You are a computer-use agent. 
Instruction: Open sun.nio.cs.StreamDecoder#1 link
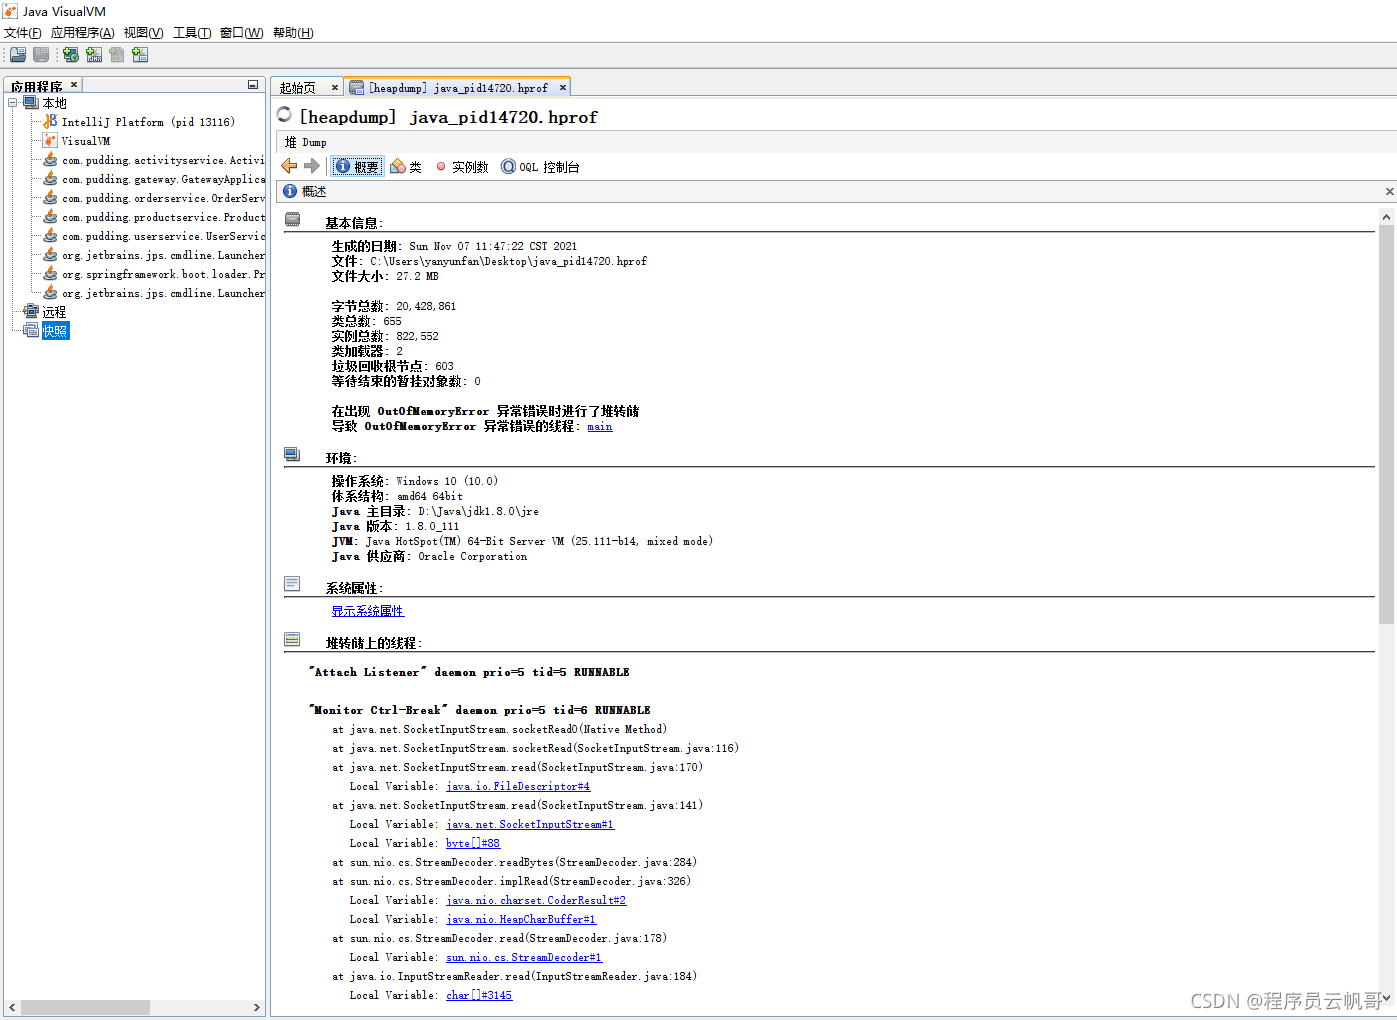524,957
